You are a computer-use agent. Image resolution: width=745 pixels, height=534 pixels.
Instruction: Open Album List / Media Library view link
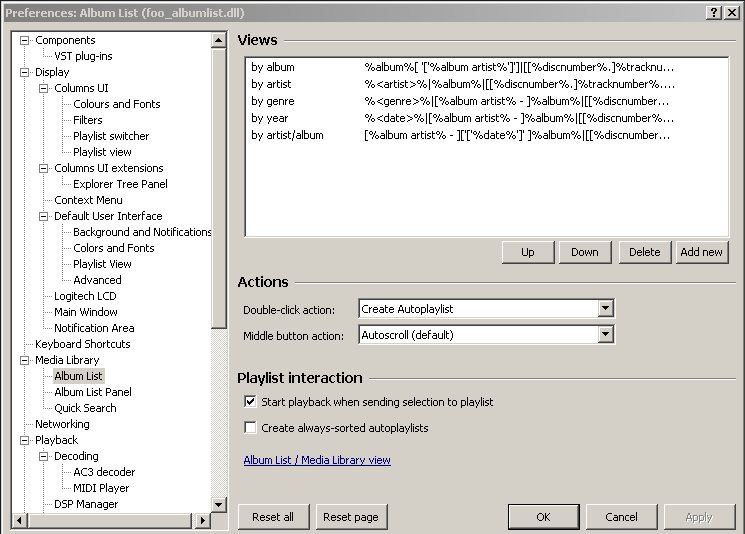click(317, 460)
